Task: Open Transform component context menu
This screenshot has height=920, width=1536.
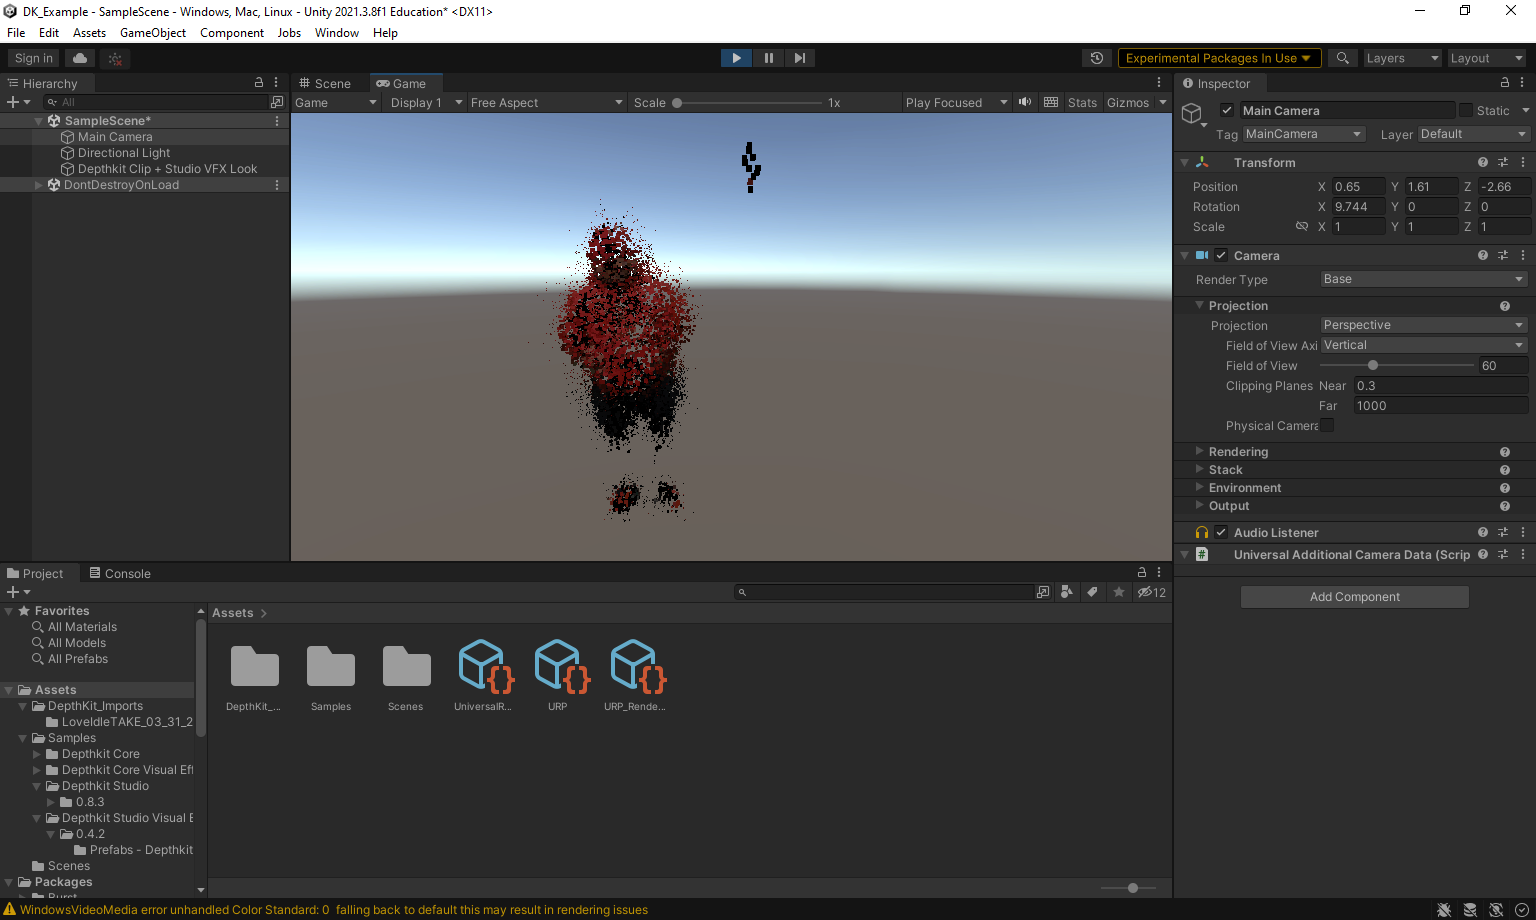Action: tap(1523, 162)
